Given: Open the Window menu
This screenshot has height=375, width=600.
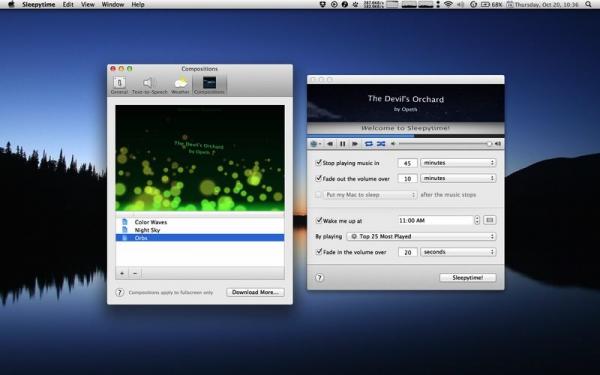Looking at the screenshot, I should (x=113, y=5).
